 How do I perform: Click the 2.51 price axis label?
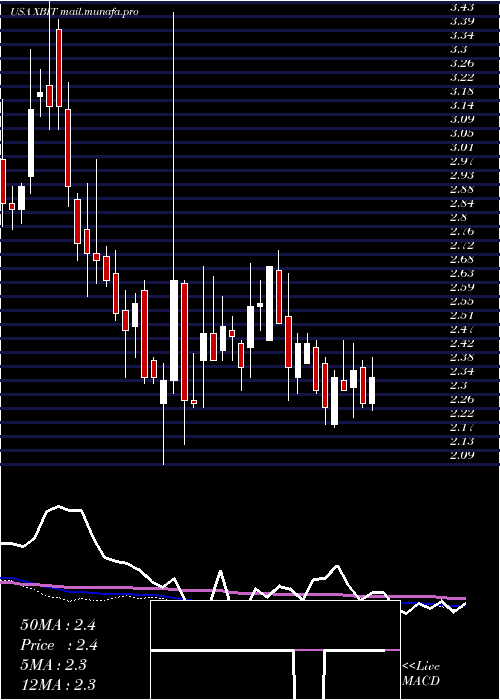(x=462, y=315)
